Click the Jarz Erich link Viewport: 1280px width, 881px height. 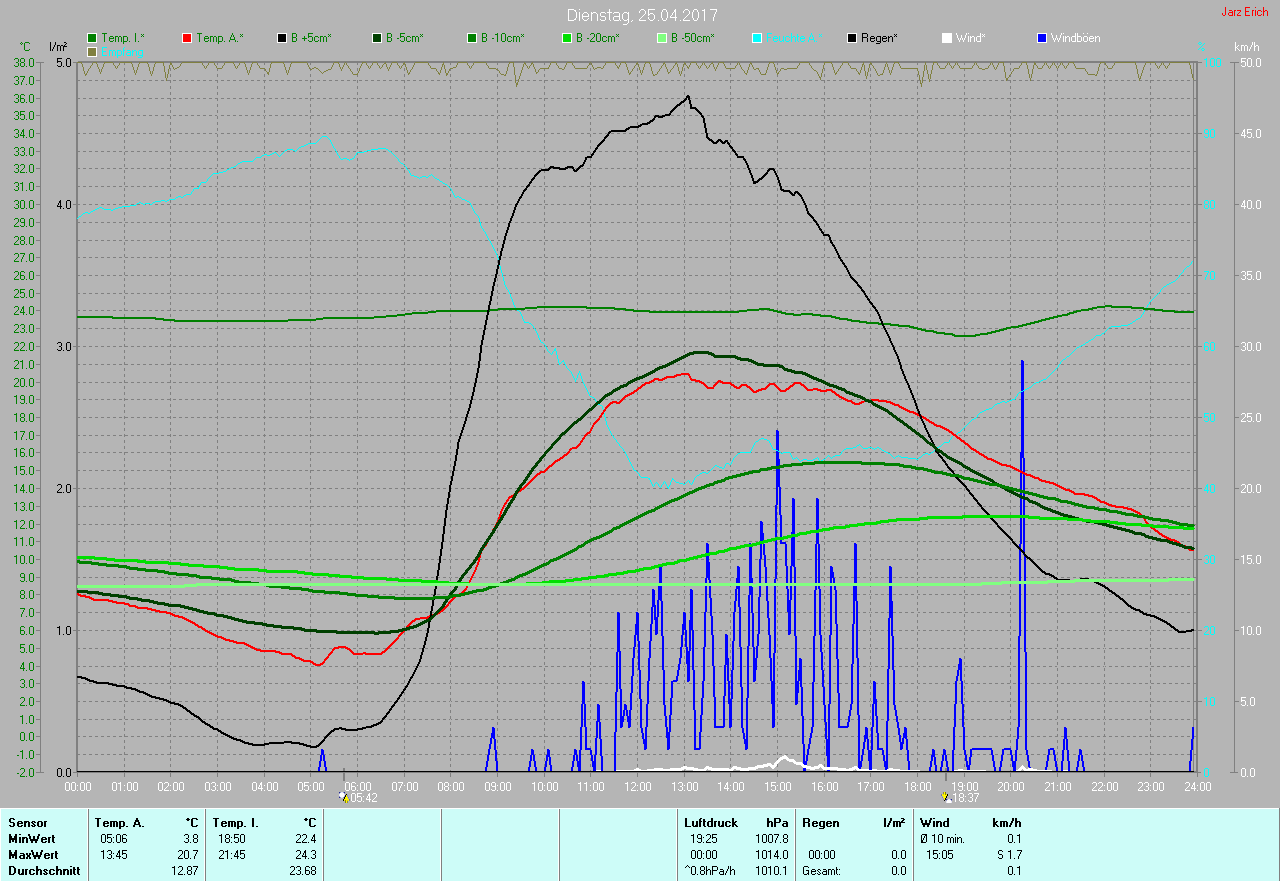point(1244,12)
